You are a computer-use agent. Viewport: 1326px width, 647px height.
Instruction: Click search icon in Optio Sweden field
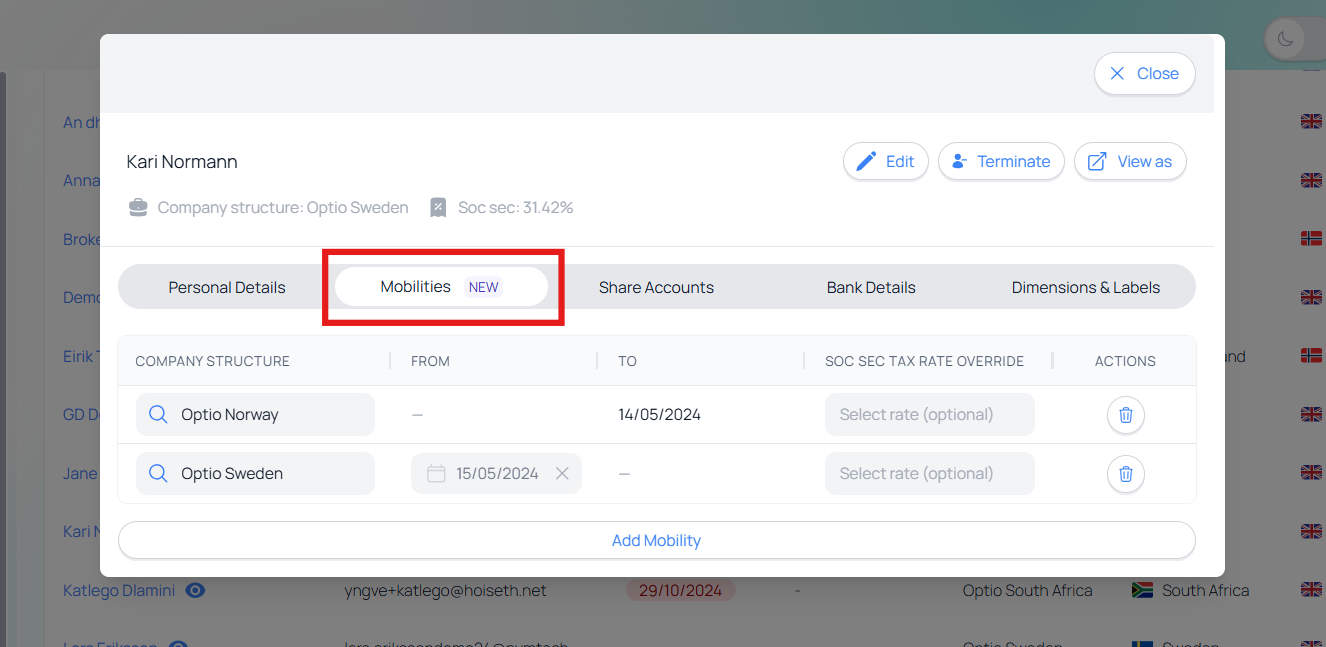point(158,474)
